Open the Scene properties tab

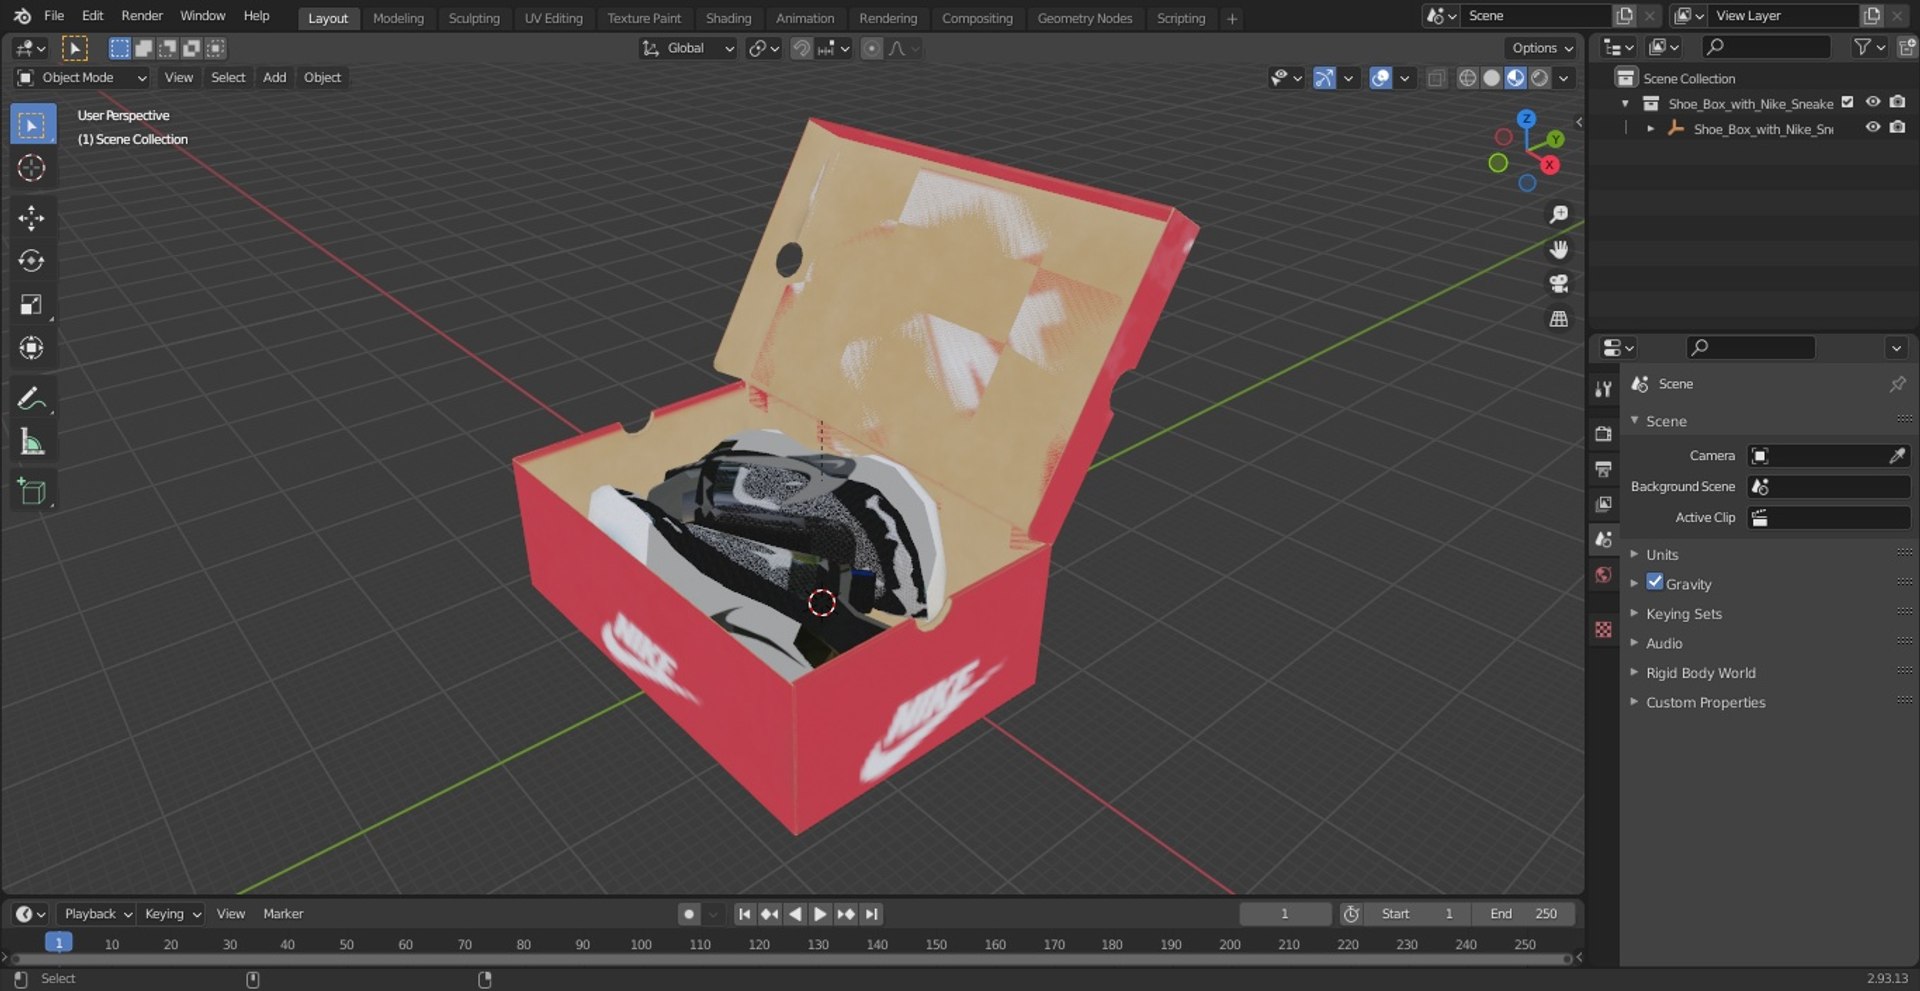point(1604,539)
